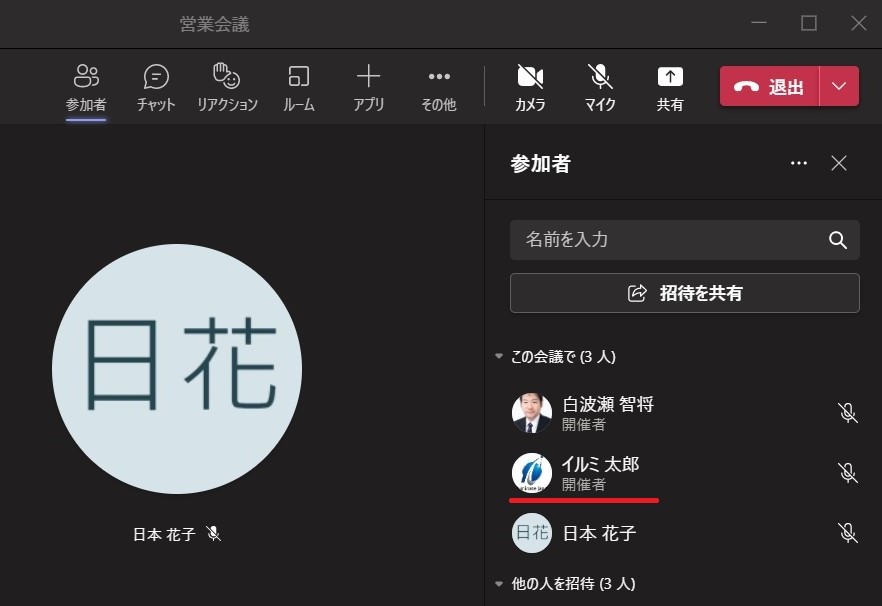Click the 日花 avatar in participants list
Viewport: 882px width, 606px height.
[532, 533]
